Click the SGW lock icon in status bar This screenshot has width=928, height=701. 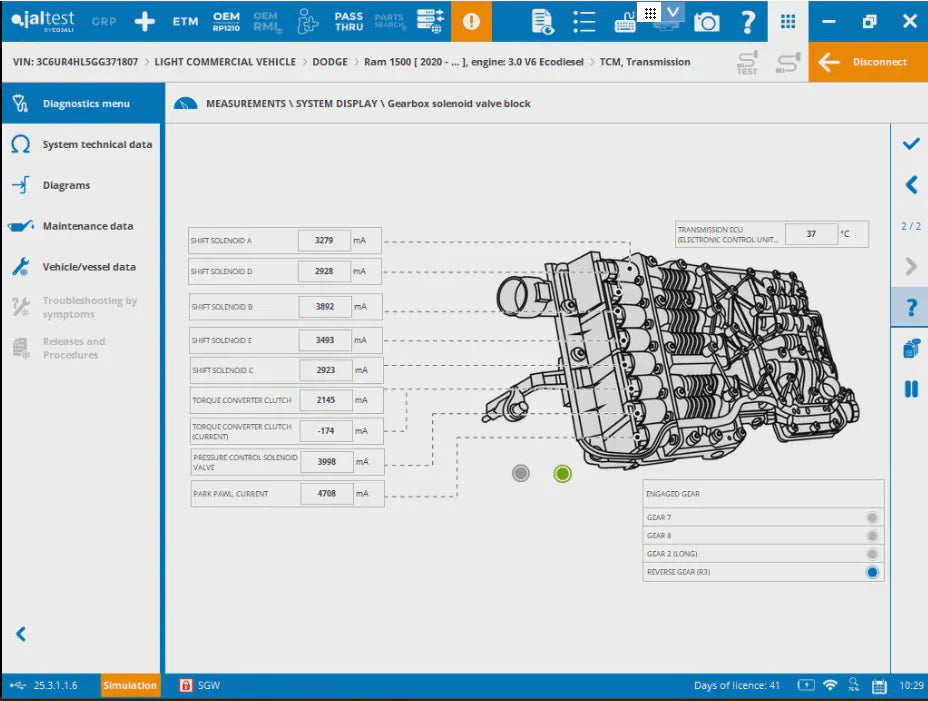point(185,685)
